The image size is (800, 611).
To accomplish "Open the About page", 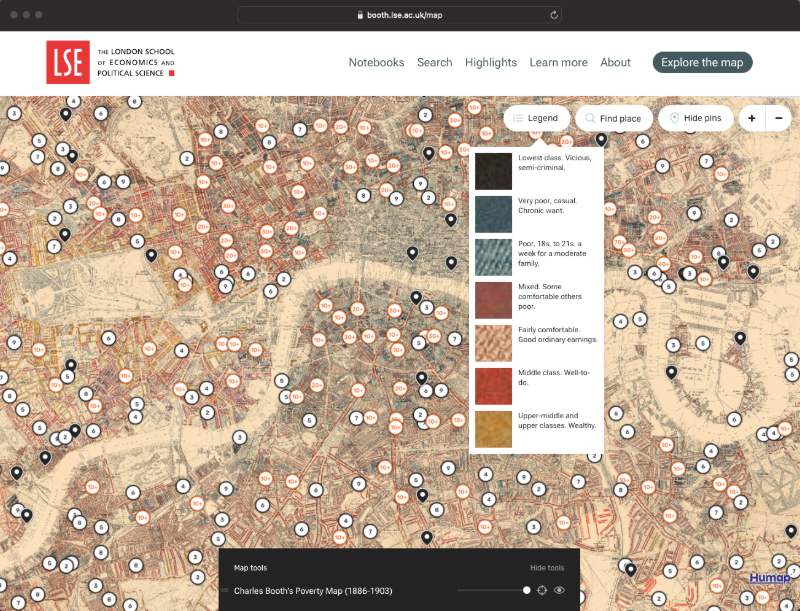I will tap(615, 62).
